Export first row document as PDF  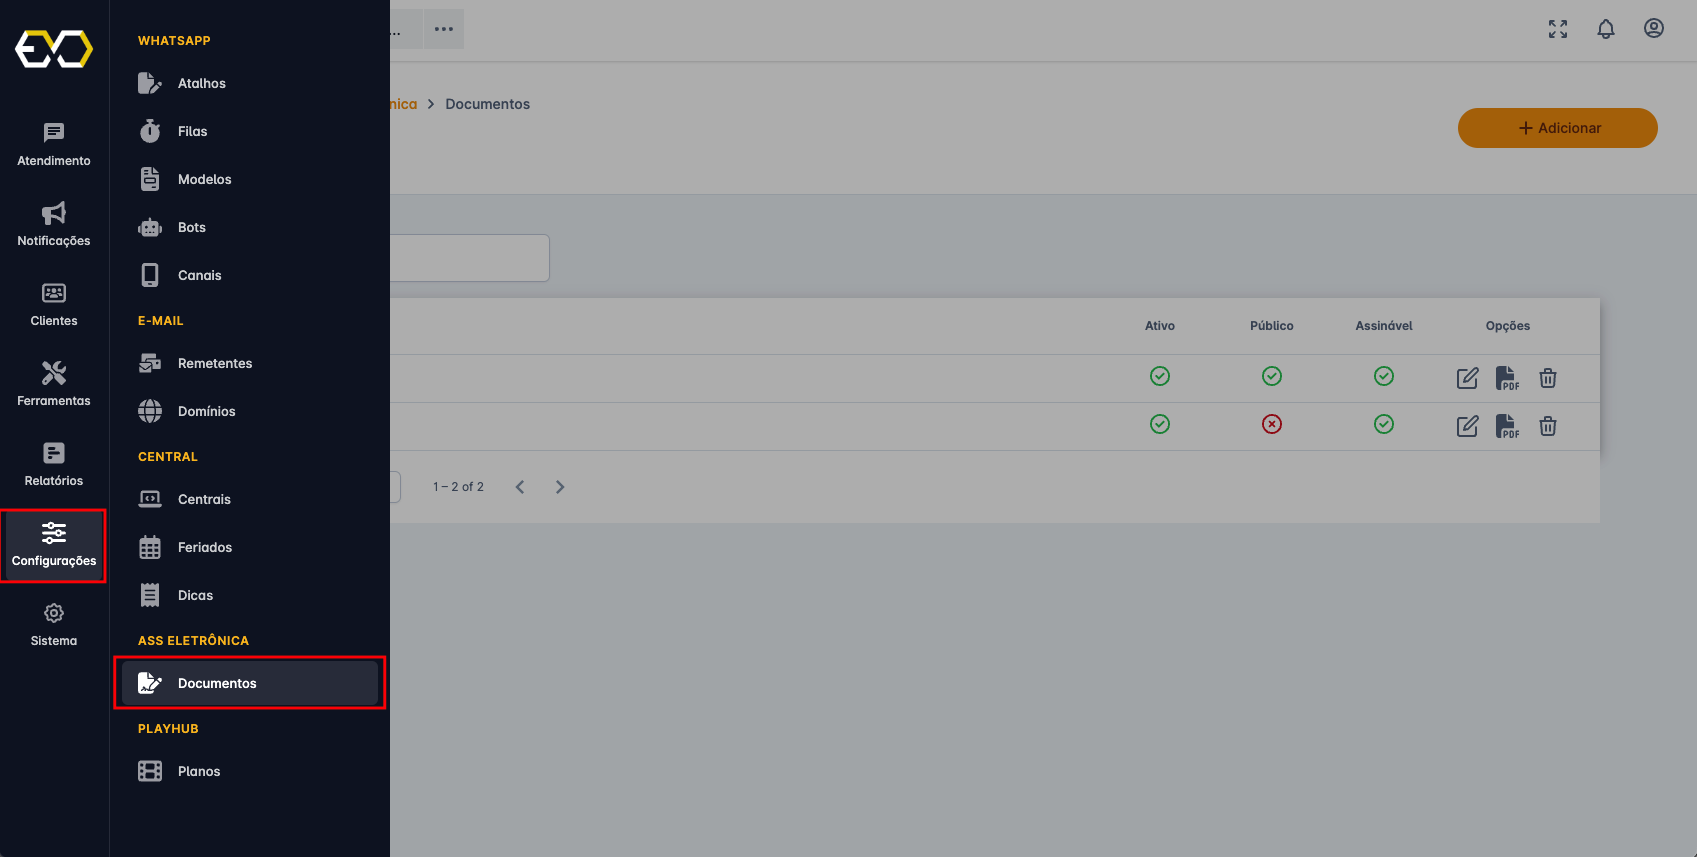1507,378
